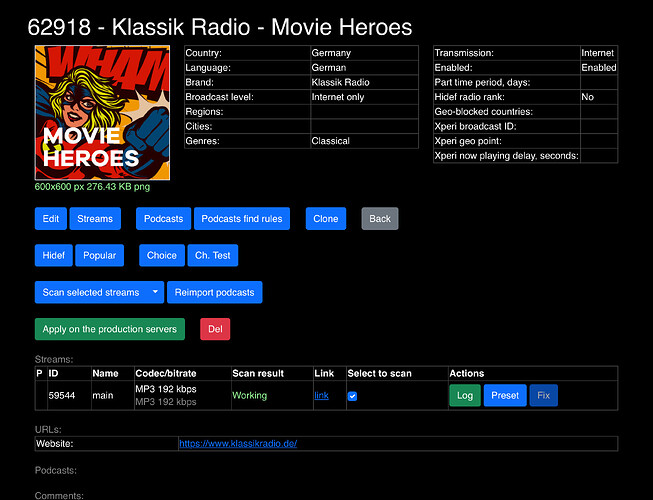Click the 'German' language value
The height and width of the screenshot is (500, 653).
coord(329,68)
